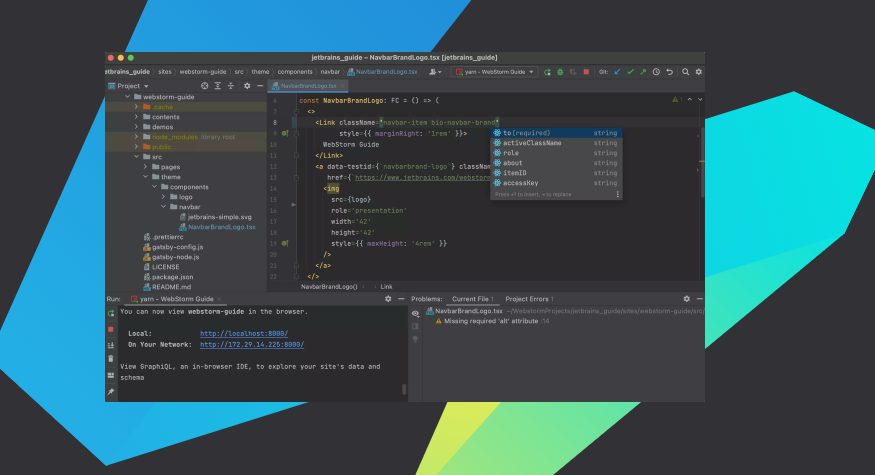Collapse the src folder
The image size is (875, 475).
tap(137, 157)
